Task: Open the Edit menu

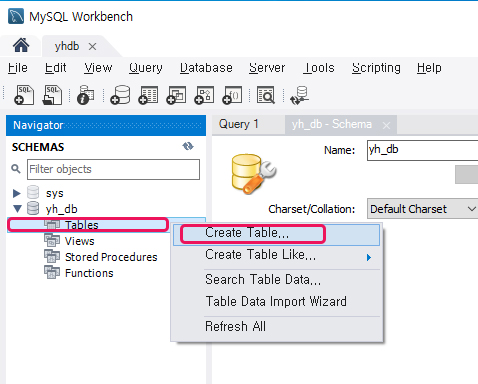Action: [55, 68]
